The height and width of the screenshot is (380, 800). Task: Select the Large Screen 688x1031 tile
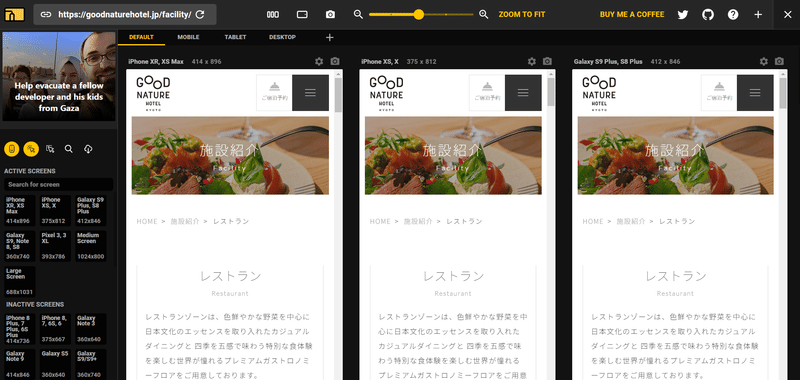20,282
